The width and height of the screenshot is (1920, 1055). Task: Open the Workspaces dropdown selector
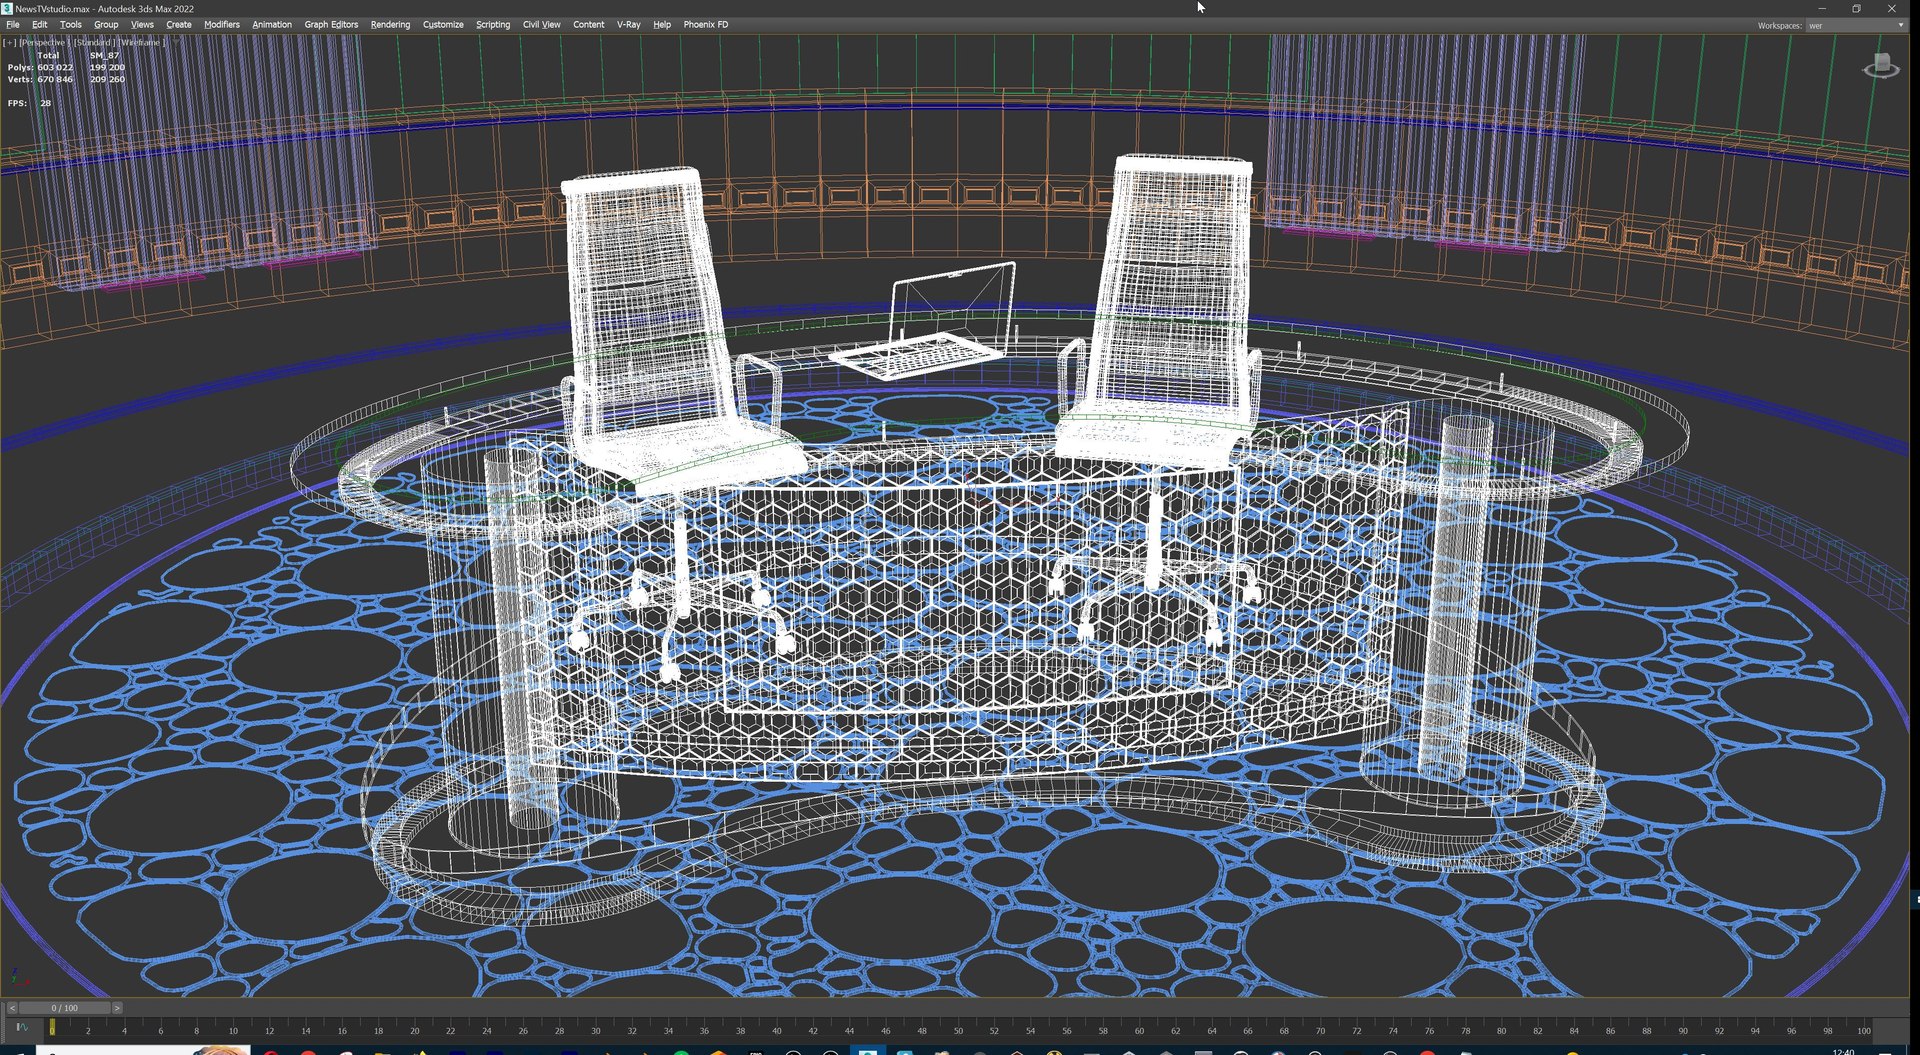click(1855, 25)
